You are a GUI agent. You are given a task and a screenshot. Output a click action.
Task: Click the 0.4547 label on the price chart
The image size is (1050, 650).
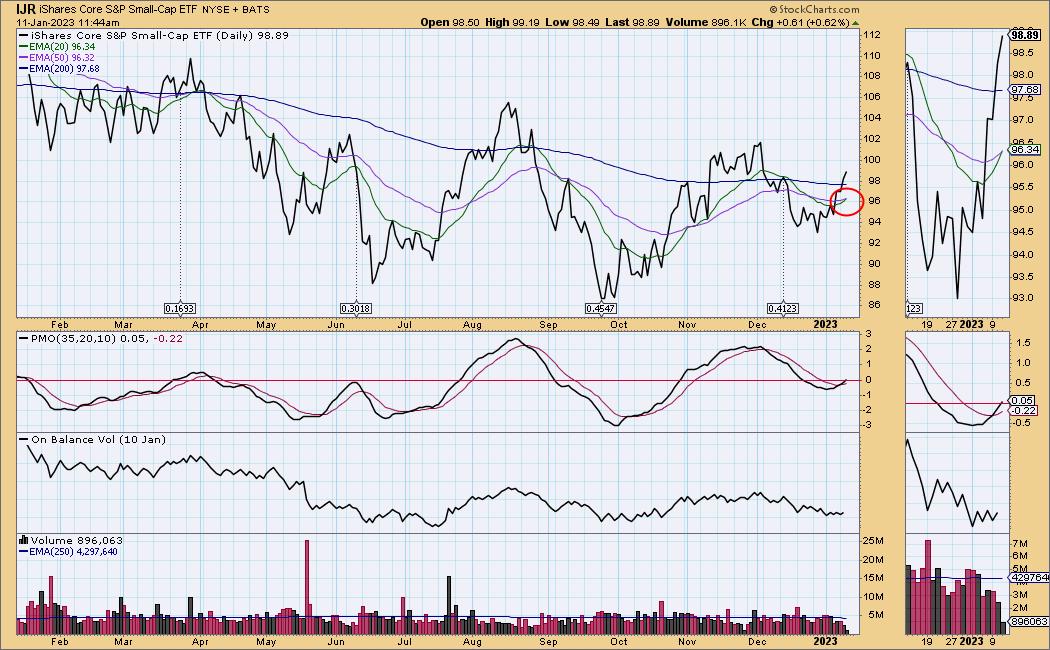[601, 309]
